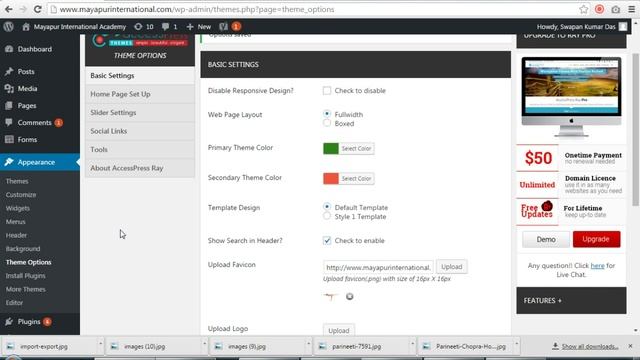Click the green Primary Theme Color swatch
Viewport: 640px width, 360px height.
[x=331, y=149]
